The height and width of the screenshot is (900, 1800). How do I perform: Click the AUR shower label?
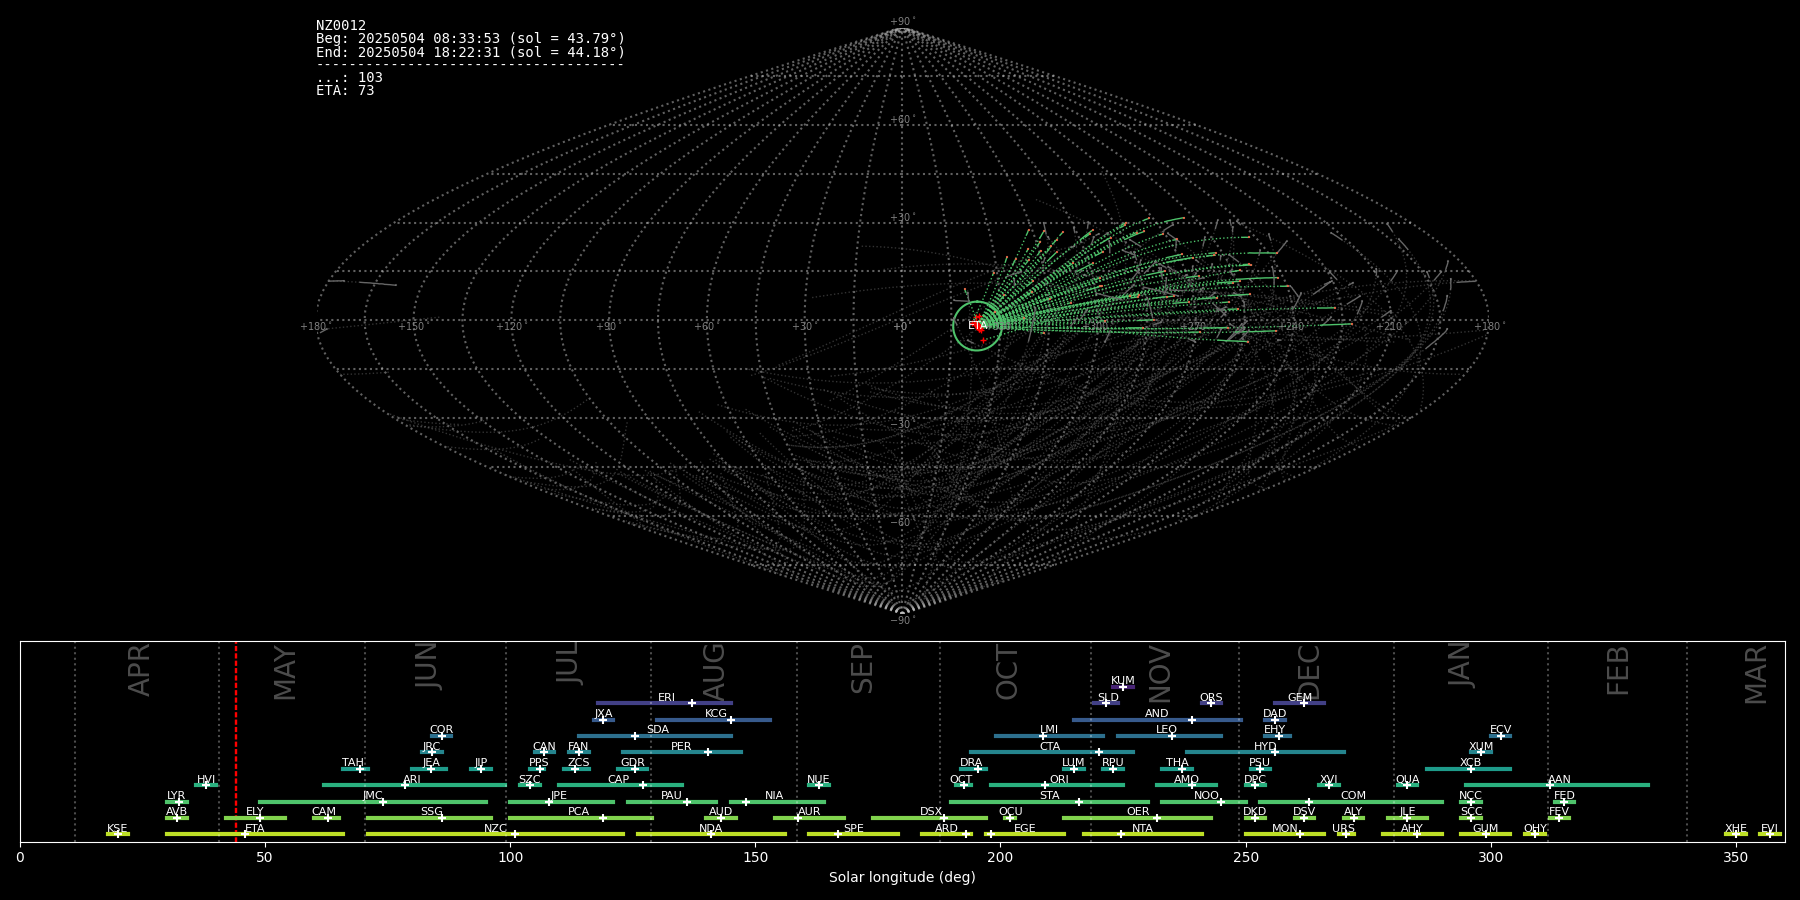(809, 812)
